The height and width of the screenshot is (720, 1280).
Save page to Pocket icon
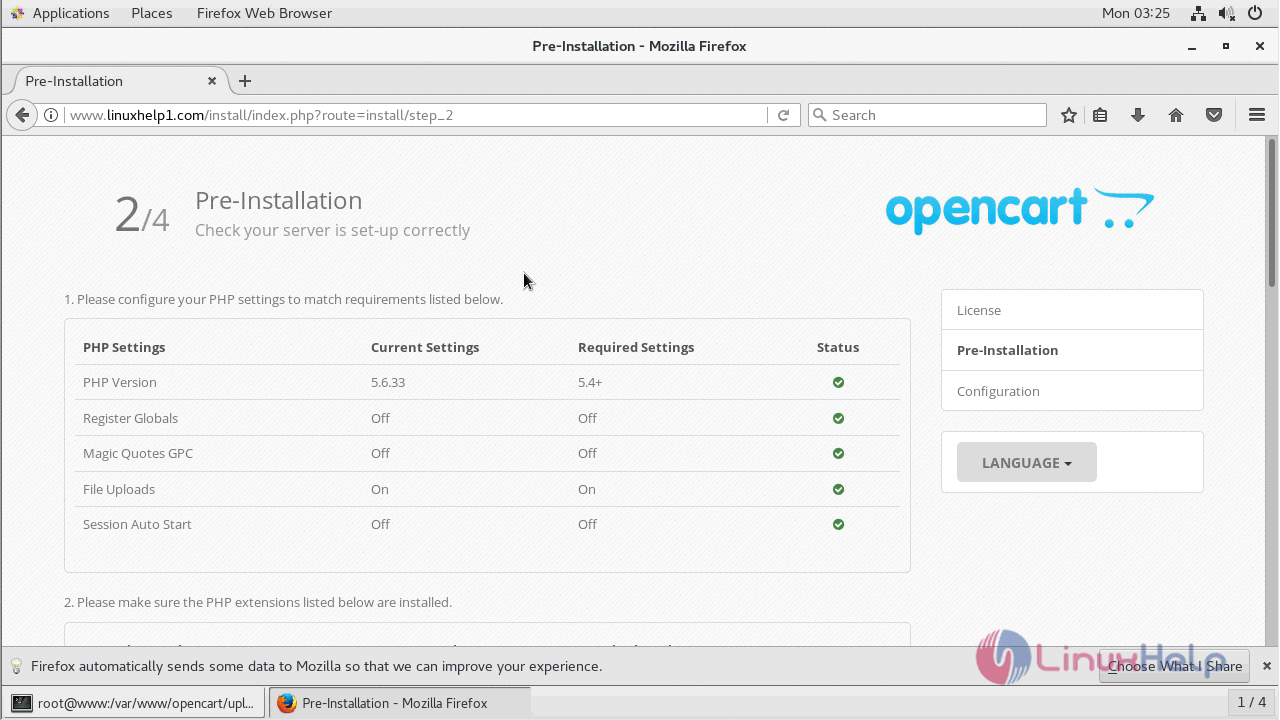pos(1214,115)
